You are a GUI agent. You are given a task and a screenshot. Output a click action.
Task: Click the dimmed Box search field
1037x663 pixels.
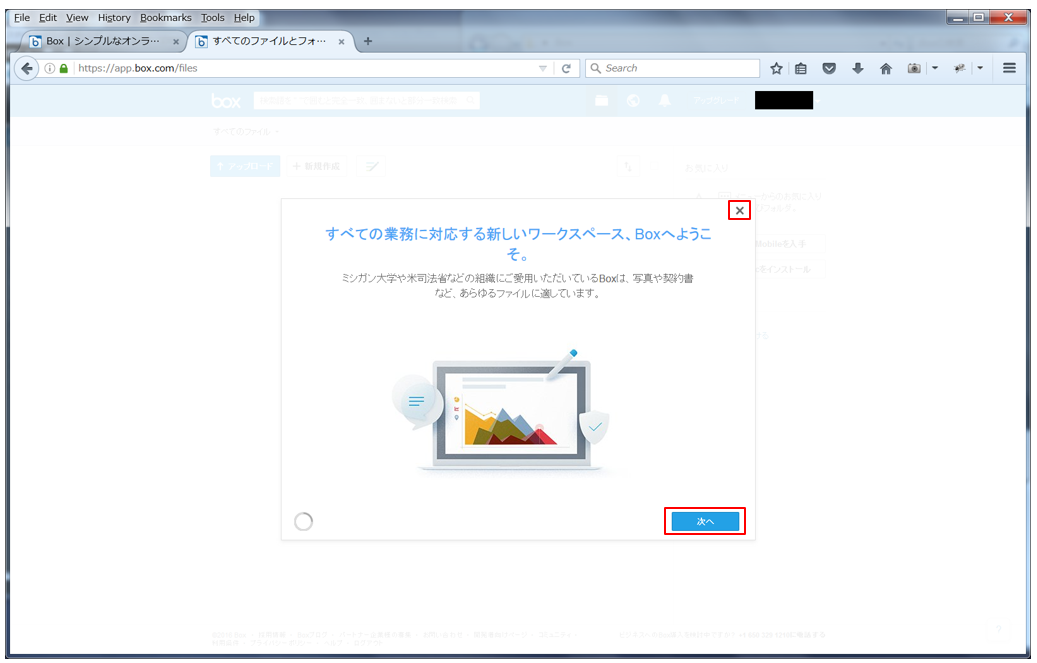click(x=366, y=101)
